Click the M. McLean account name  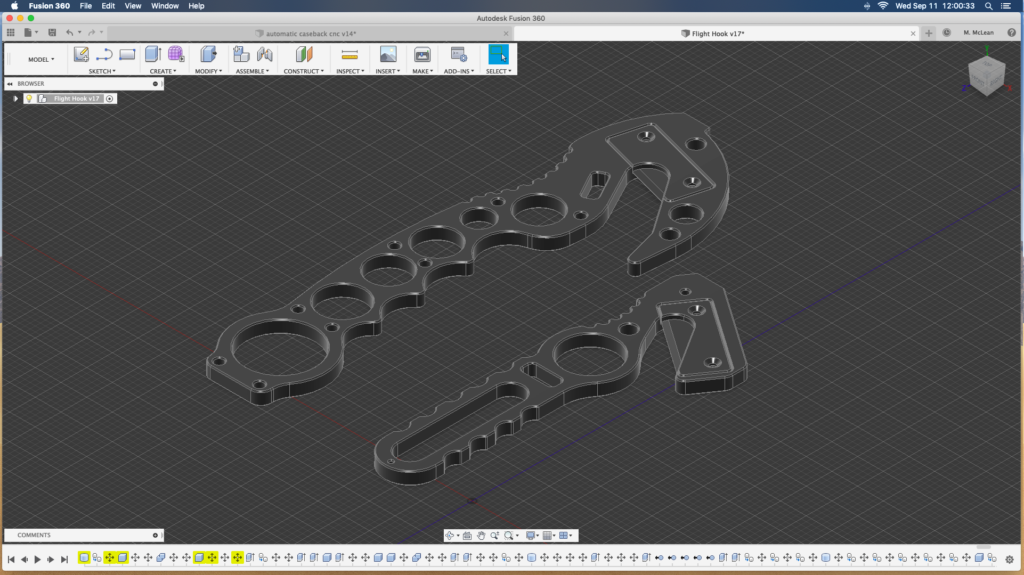coord(978,33)
